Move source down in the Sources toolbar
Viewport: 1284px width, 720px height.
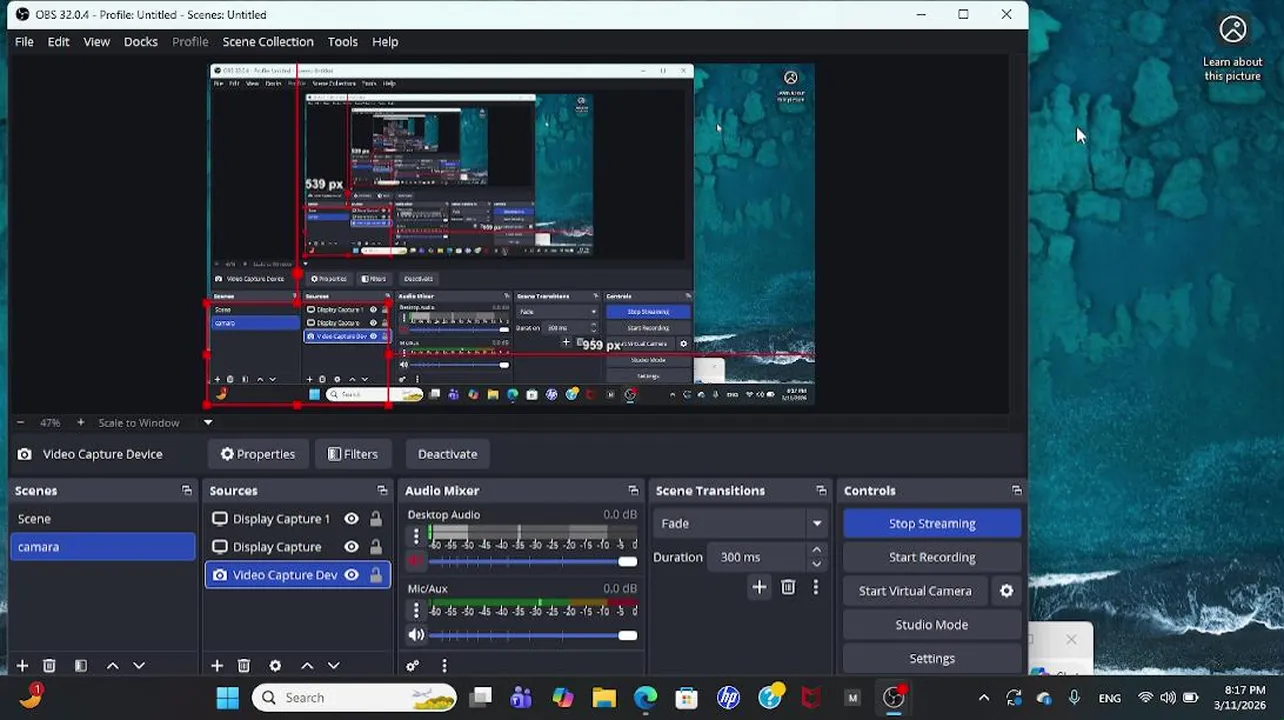coord(334,666)
